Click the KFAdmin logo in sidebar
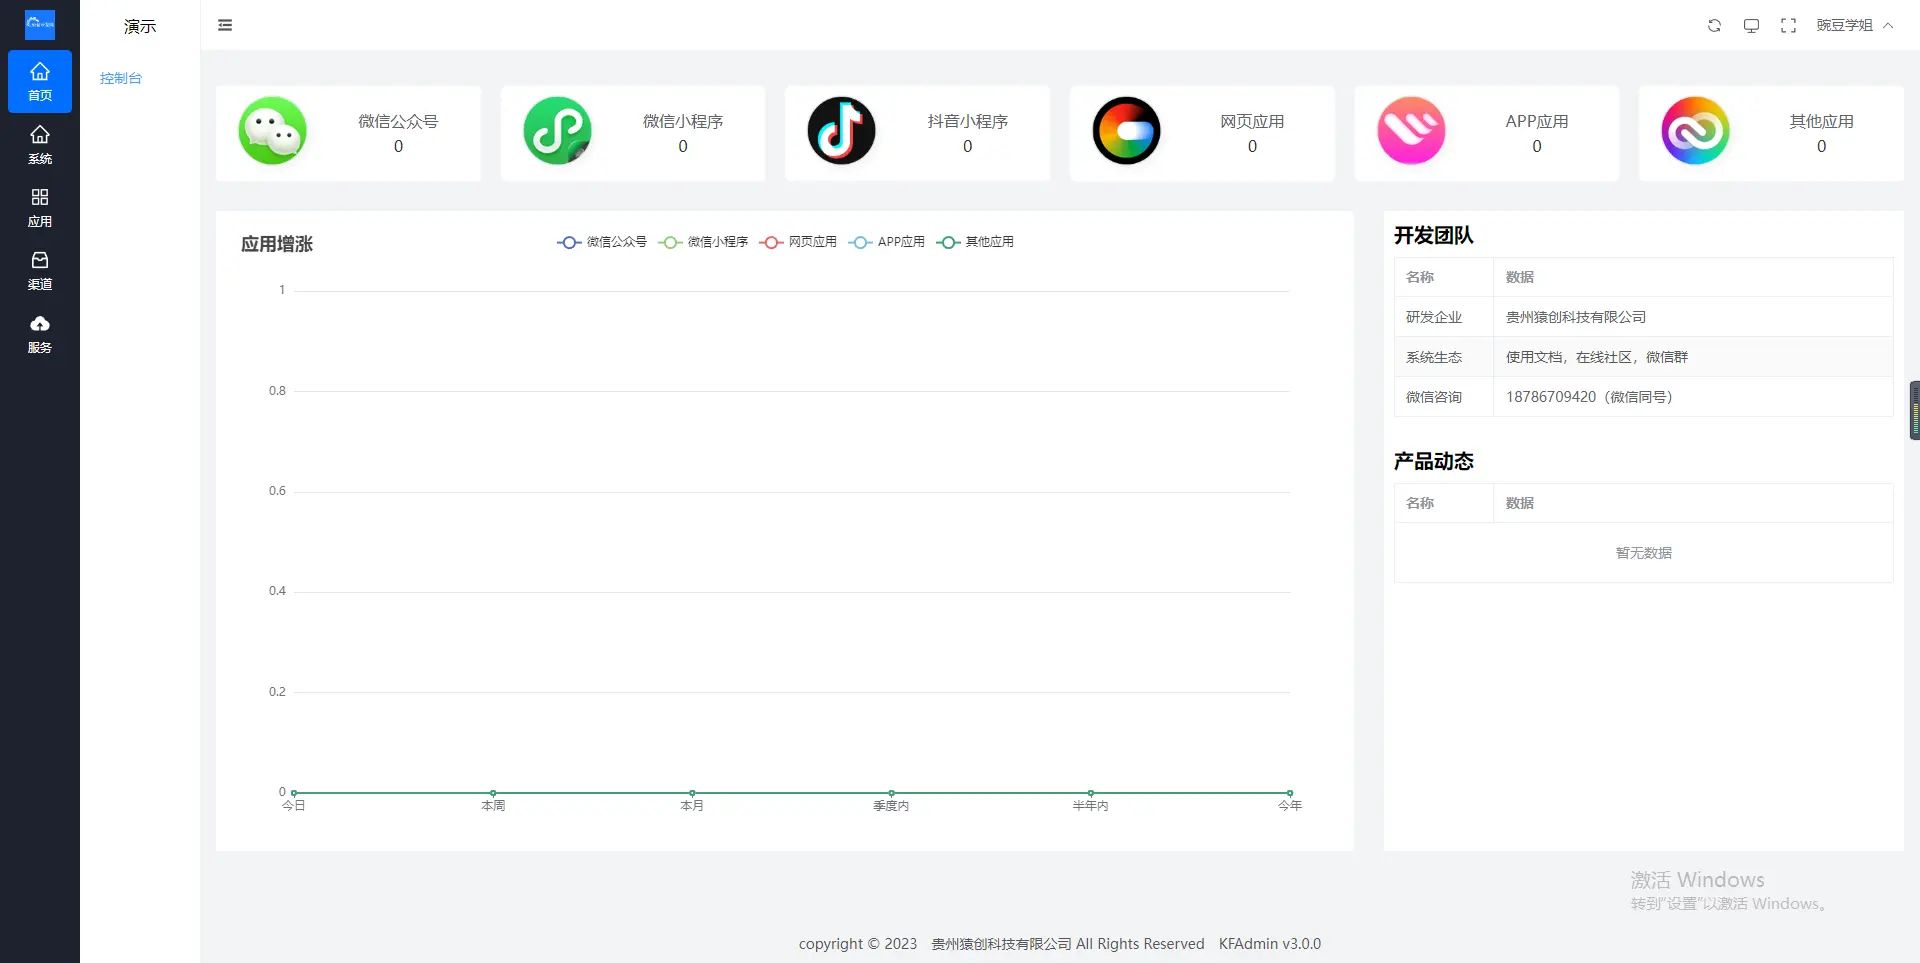 pyautogui.click(x=40, y=25)
